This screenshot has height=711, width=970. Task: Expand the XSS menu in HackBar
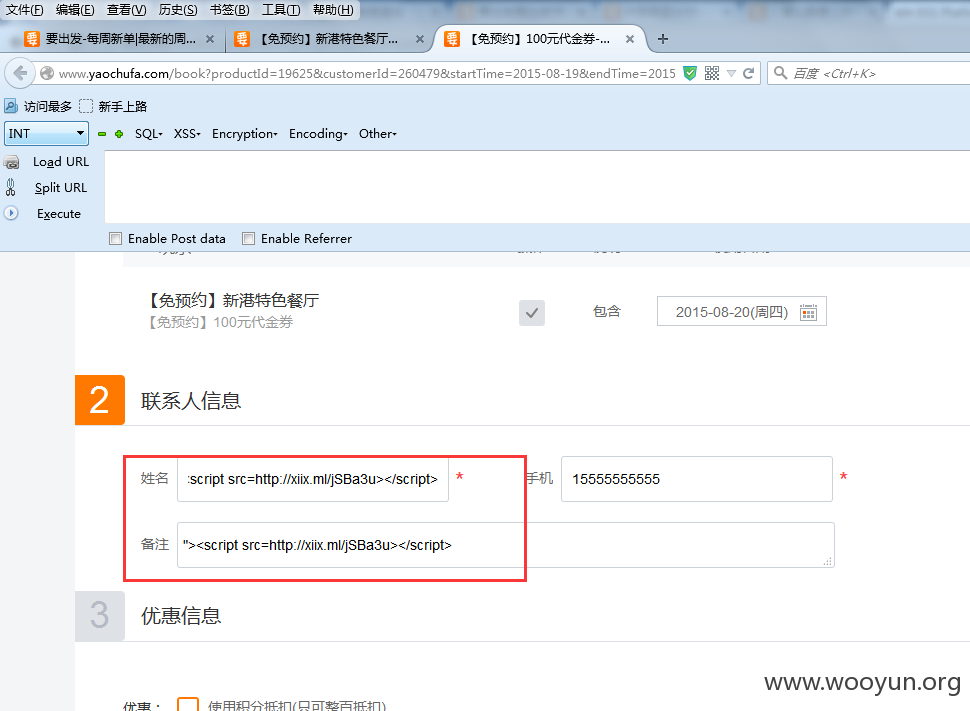coord(187,134)
